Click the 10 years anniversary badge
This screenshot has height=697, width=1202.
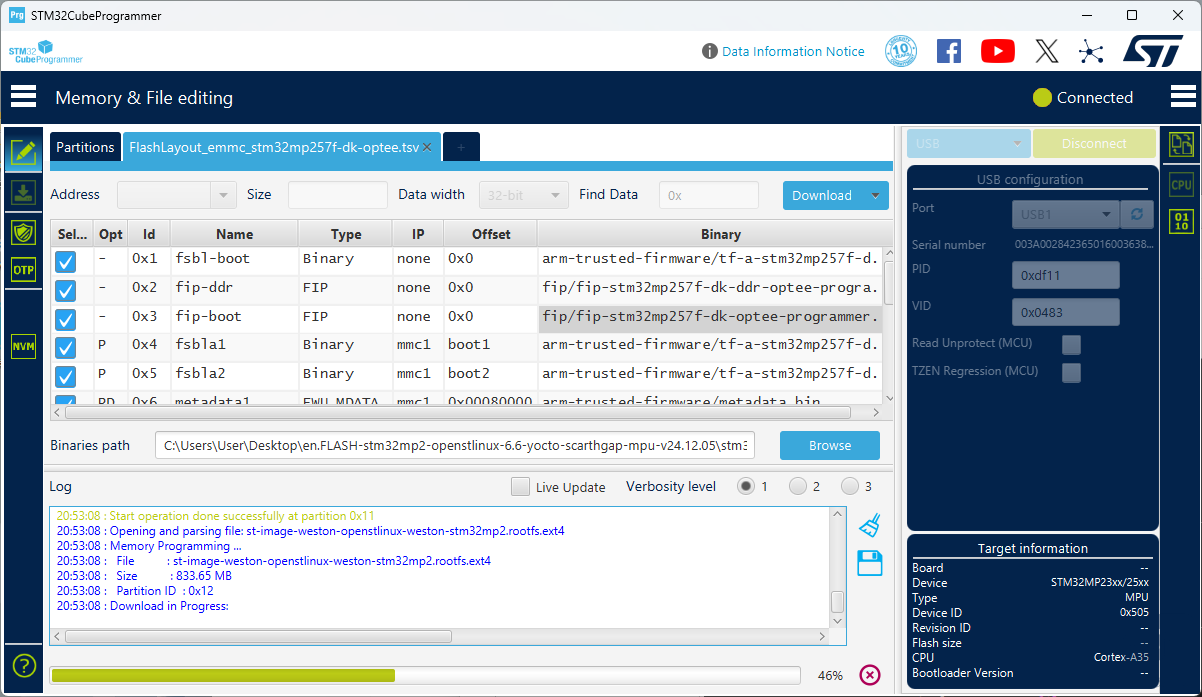(901, 51)
